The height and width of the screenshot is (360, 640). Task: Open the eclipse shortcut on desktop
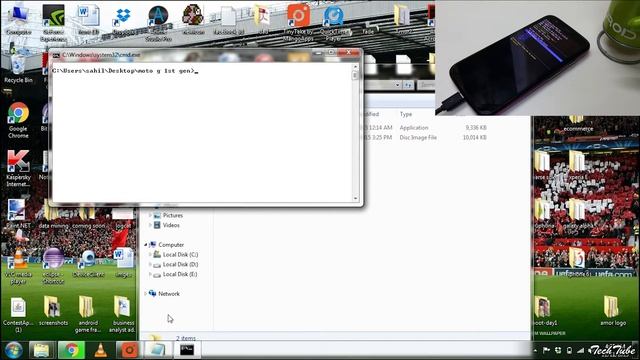point(53,266)
